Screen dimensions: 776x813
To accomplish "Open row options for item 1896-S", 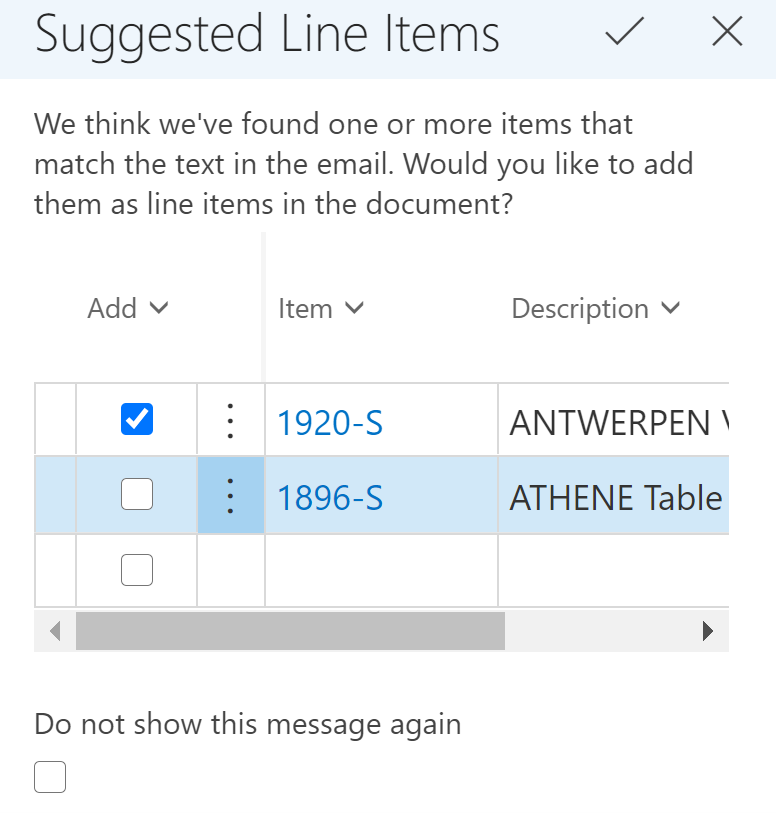I will tap(231, 496).
